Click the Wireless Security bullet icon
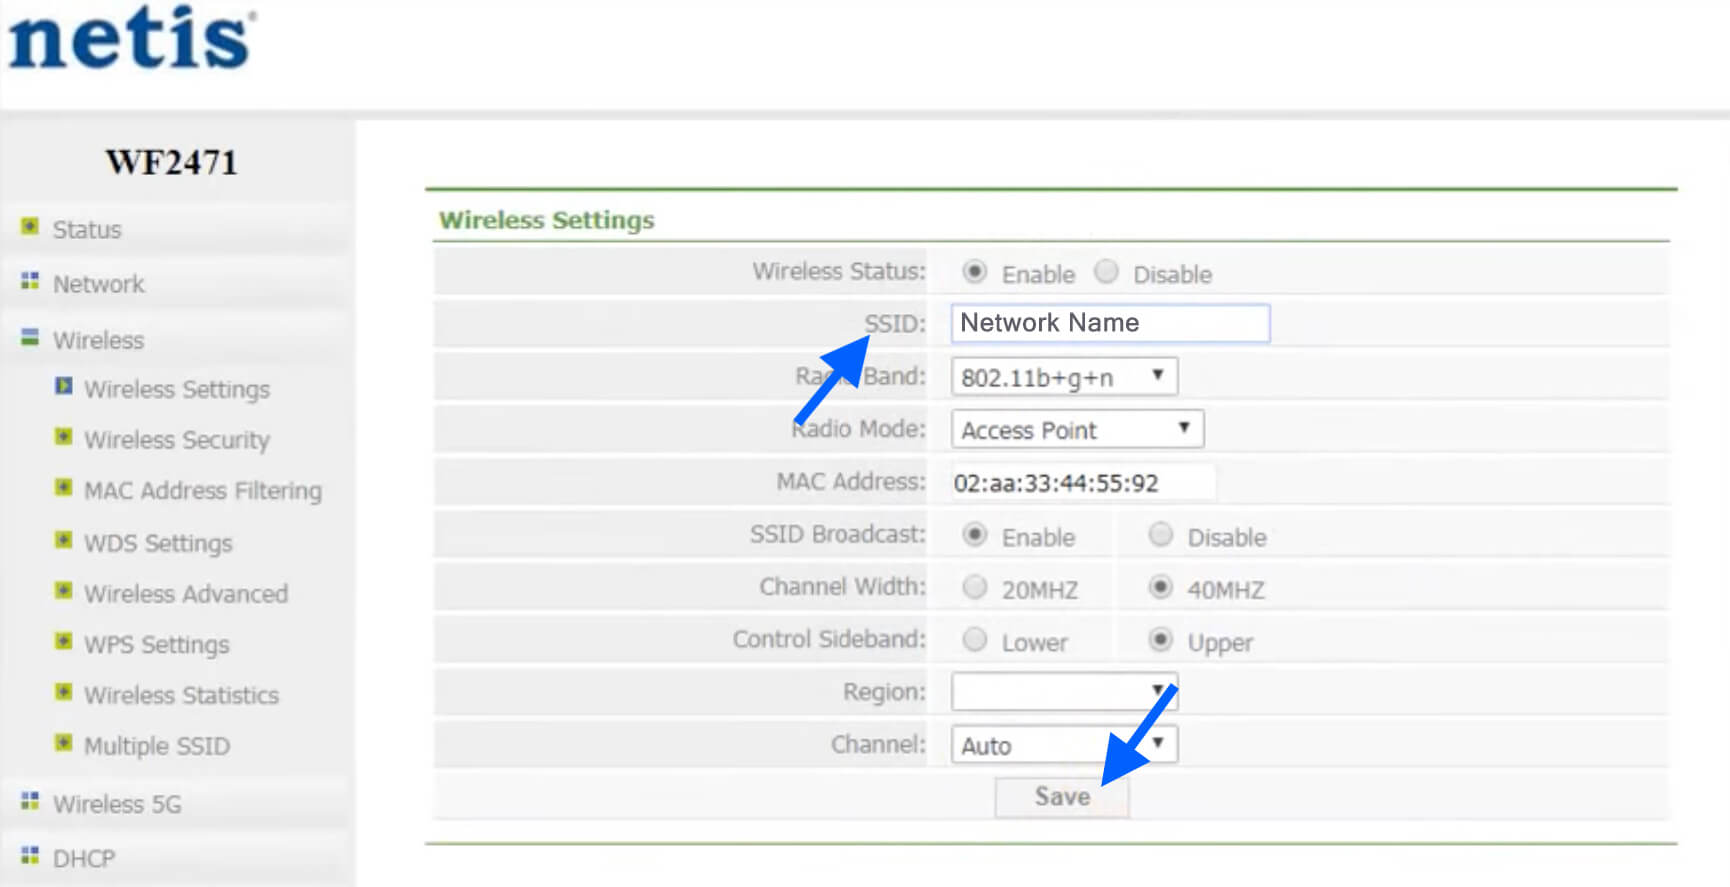The height and width of the screenshot is (887, 1730). pos(64,437)
